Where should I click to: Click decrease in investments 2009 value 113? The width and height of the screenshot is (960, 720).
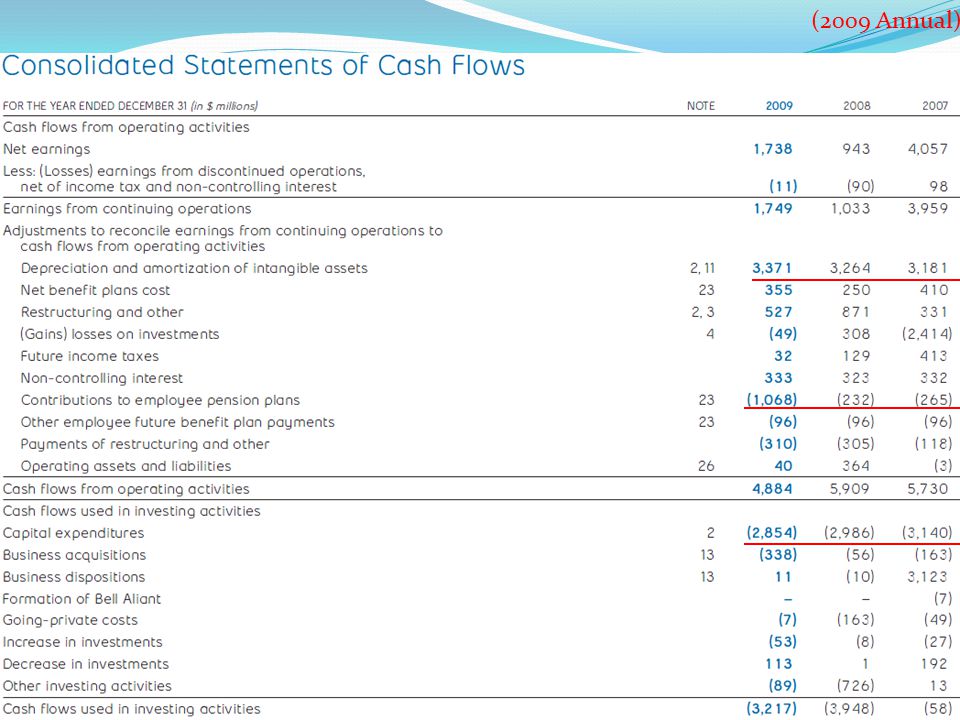click(x=779, y=664)
